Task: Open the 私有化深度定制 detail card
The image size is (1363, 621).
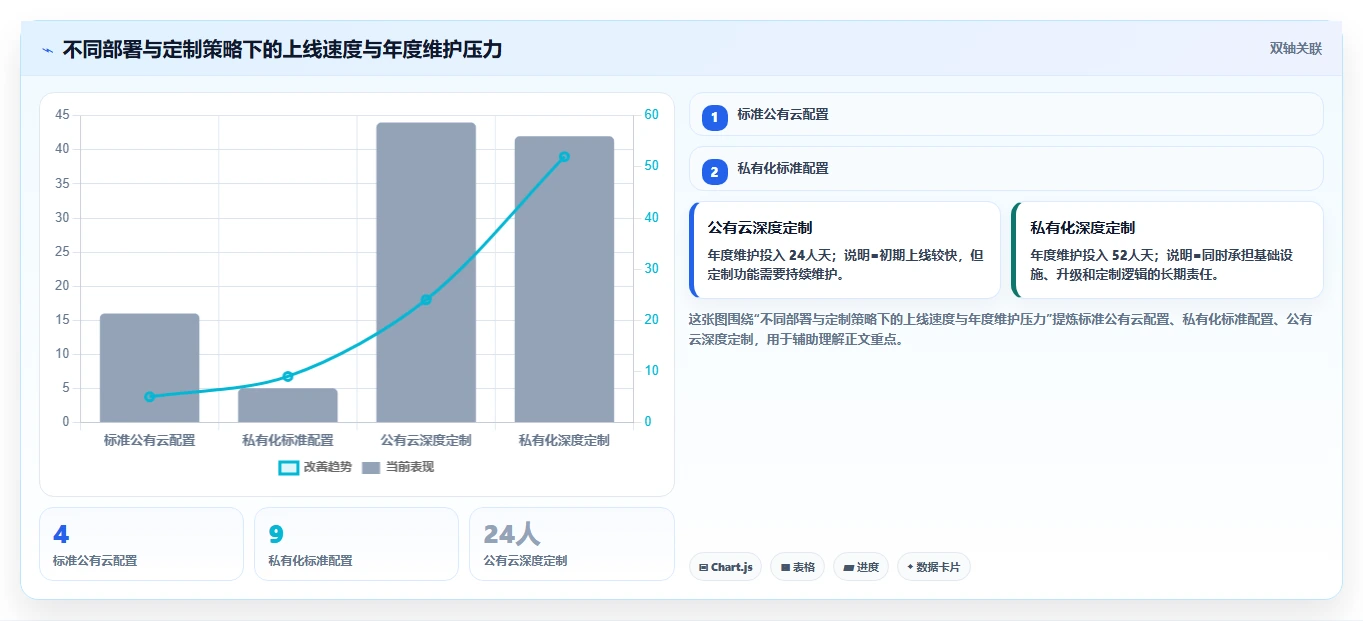Action: (1167, 250)
